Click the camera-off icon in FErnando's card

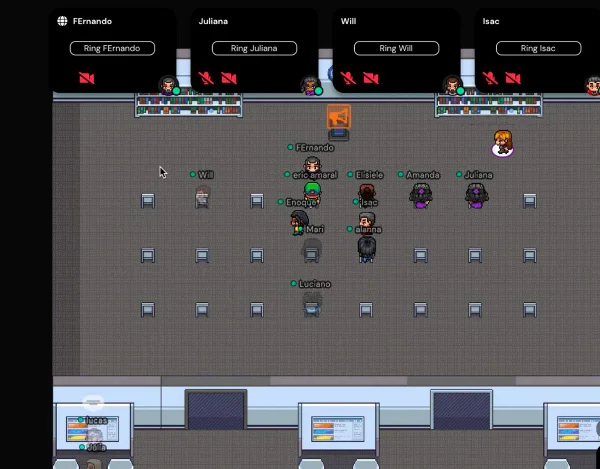tap(87, 78)
